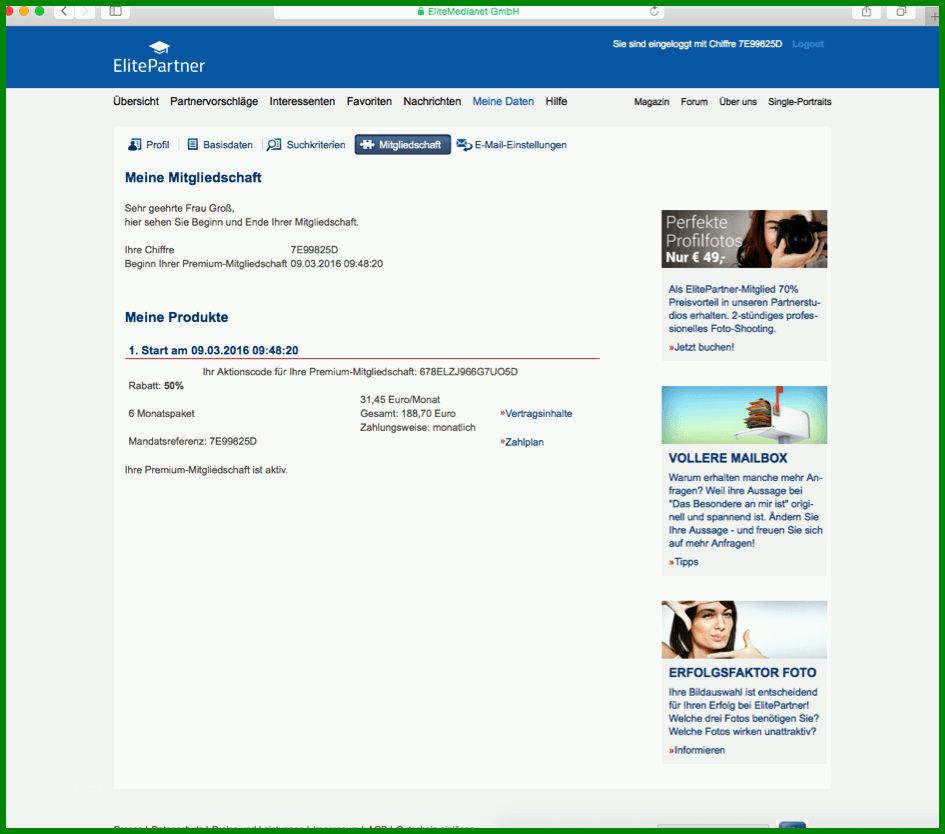Go to Übersicht in main navigation
Screen dimensions: 945x834
pyautogui.click(x=136, y=101)
